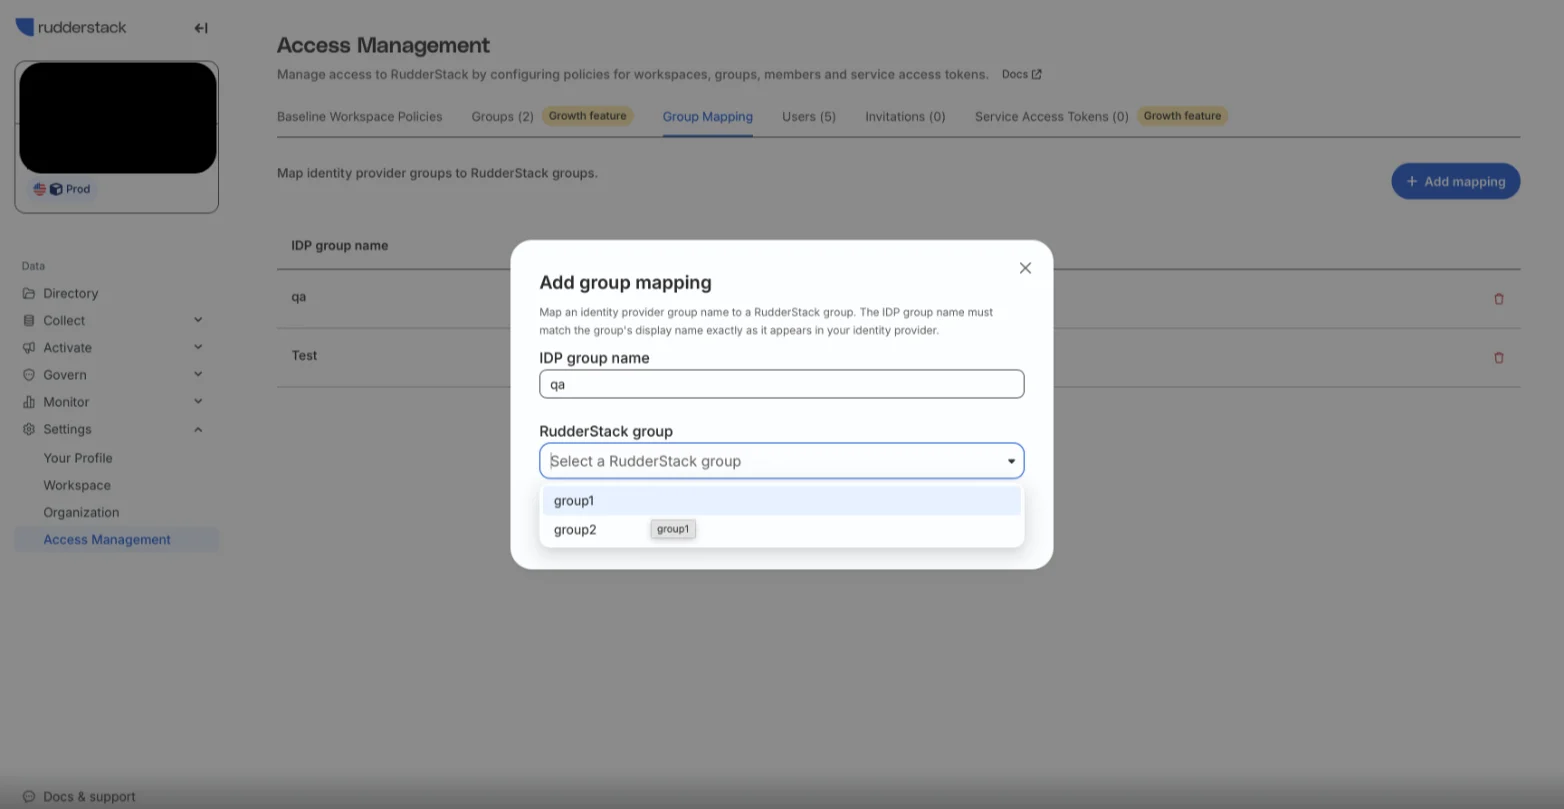This screenshot has height=809, width=1564.
Task: Close the Add group mapping dialog
Action: 1025,268
